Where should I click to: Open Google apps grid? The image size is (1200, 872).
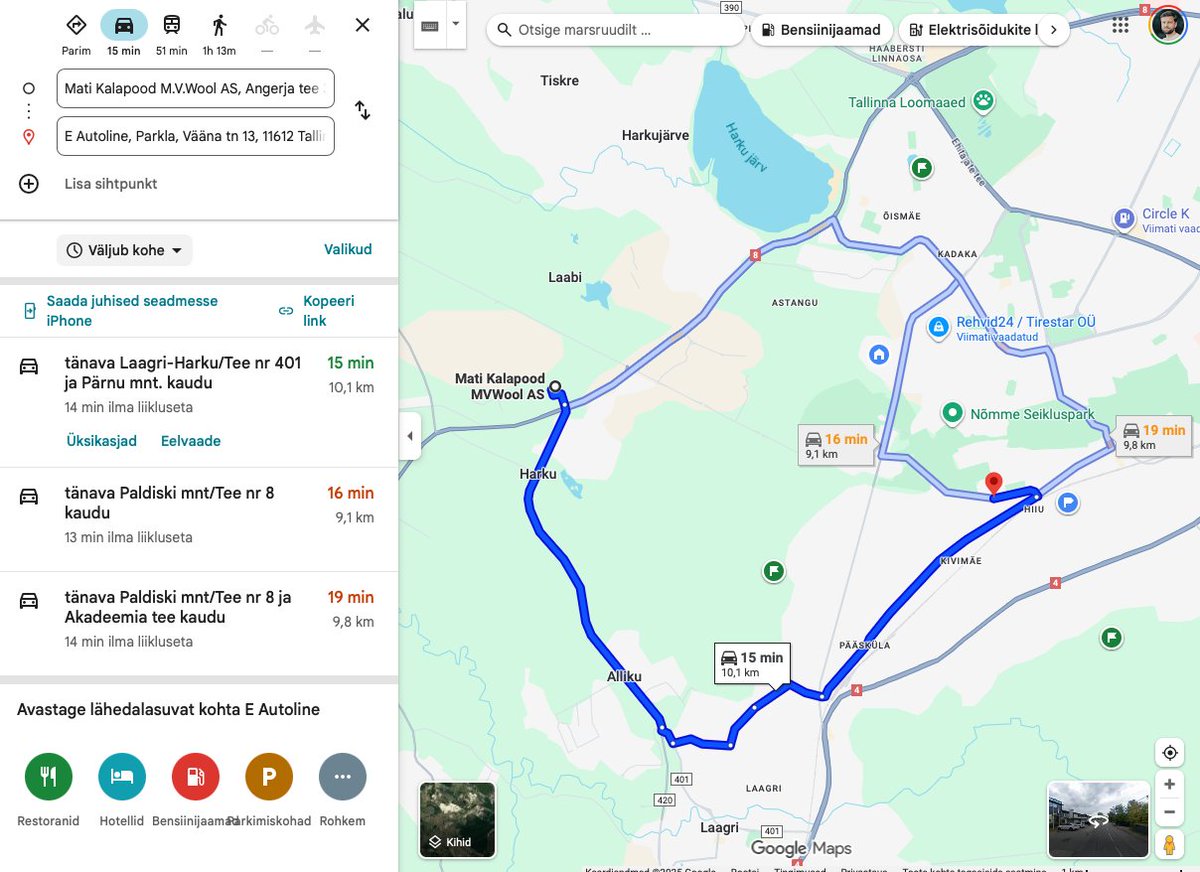coord(1121,26)
